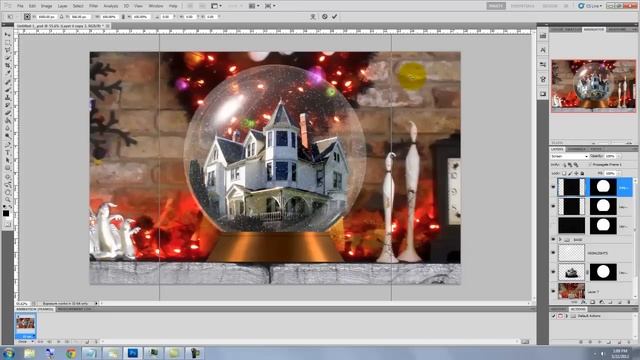Open the layer Fill slider arrow
Screen dimensions: 640x360
[x=619, y=173]
